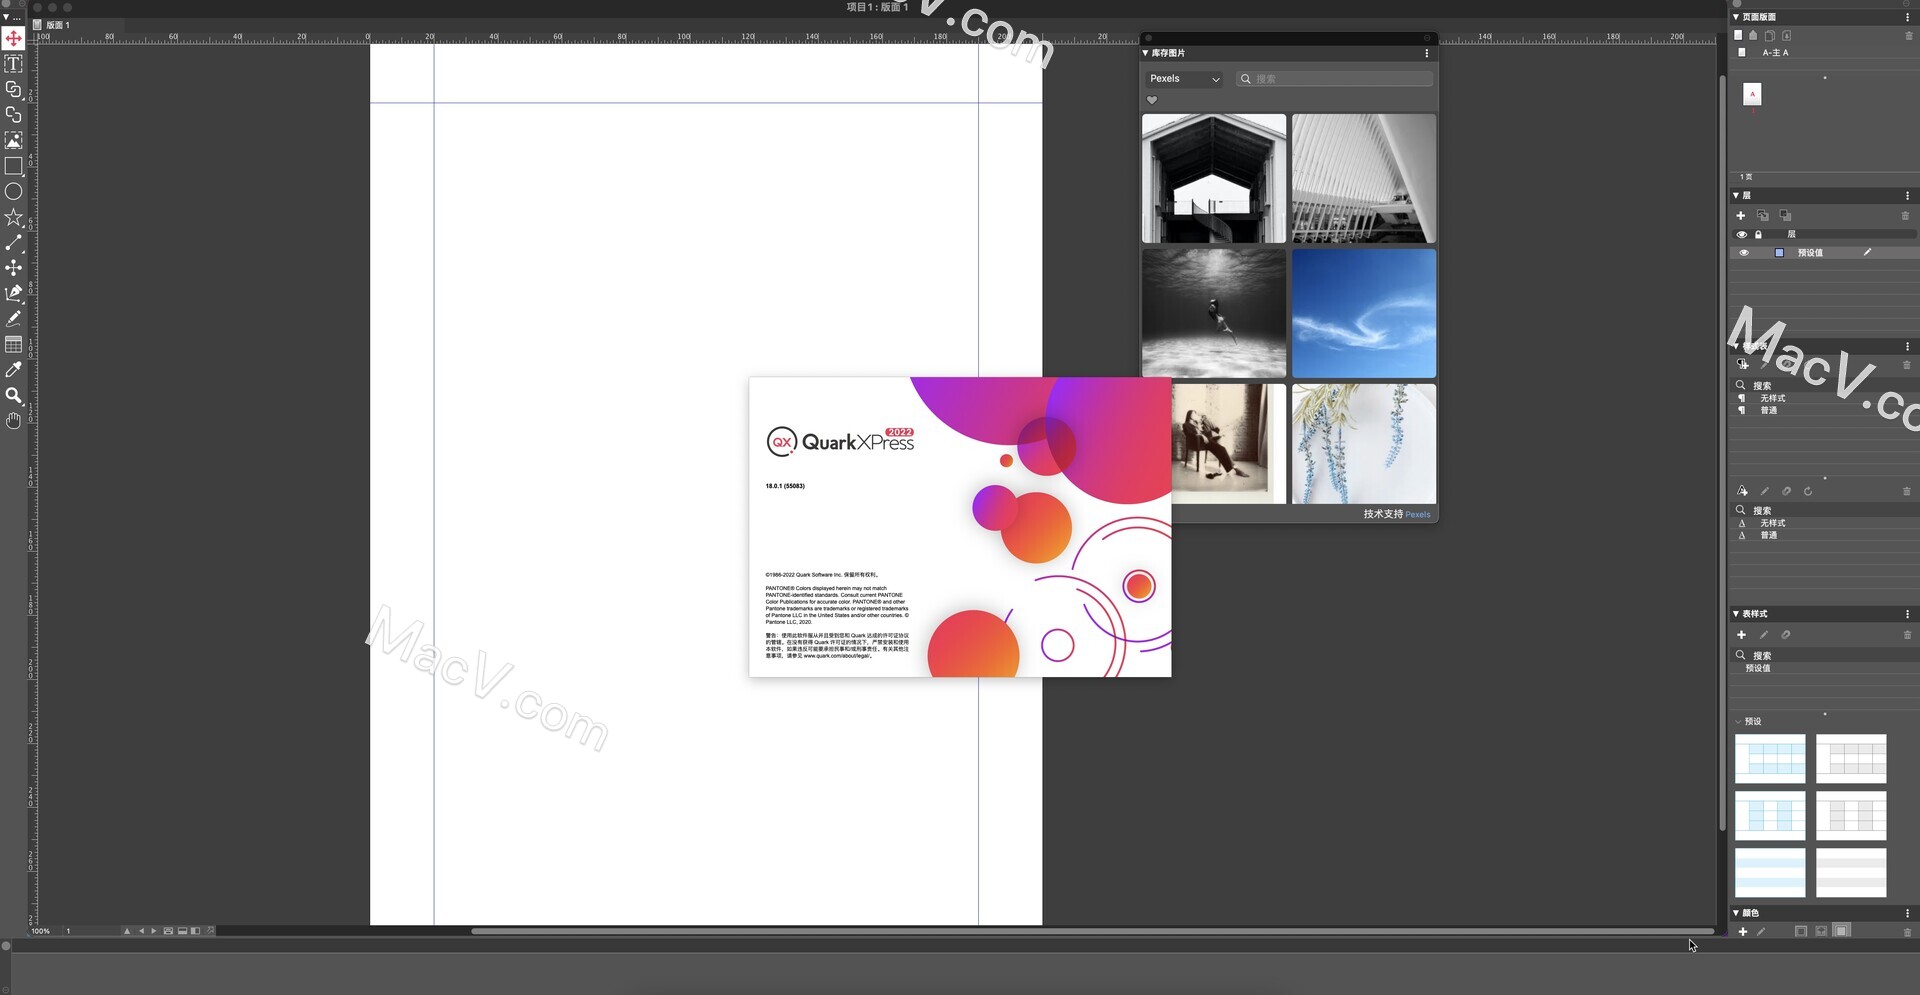Image resolution: width=1920 pixels, height=995 pixels.
Task: Go to next page arrow in status bar
Action: 153,931
